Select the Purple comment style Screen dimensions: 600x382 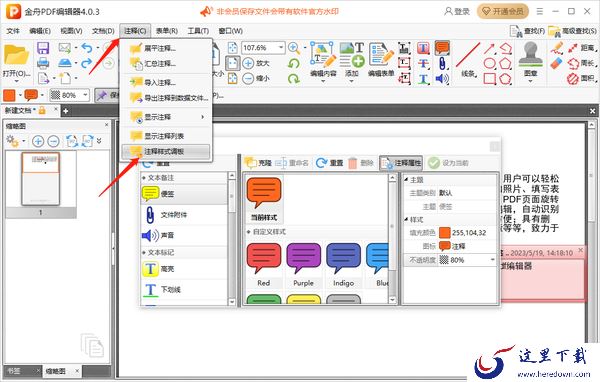(303, 265)
